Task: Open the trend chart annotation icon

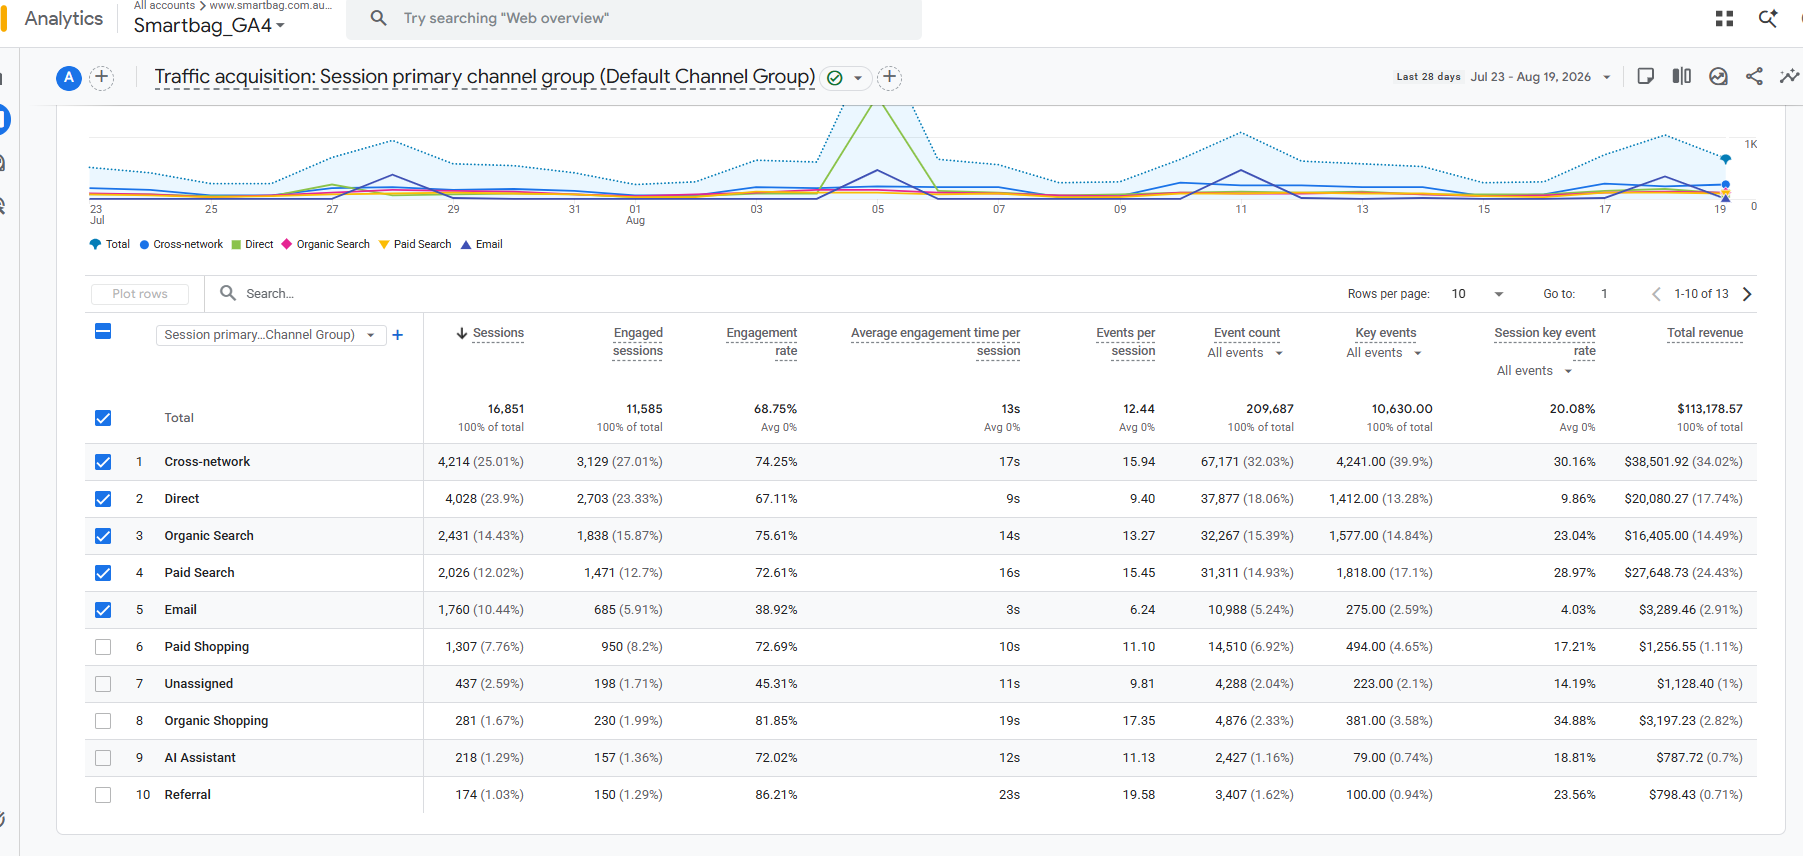Action: pos(1718,76)
